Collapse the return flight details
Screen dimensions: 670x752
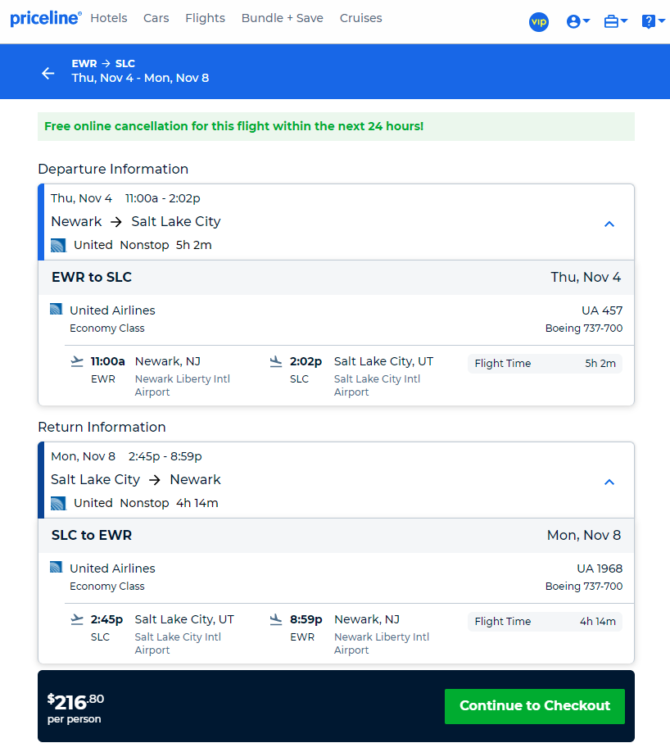click(x=609, y=482)
